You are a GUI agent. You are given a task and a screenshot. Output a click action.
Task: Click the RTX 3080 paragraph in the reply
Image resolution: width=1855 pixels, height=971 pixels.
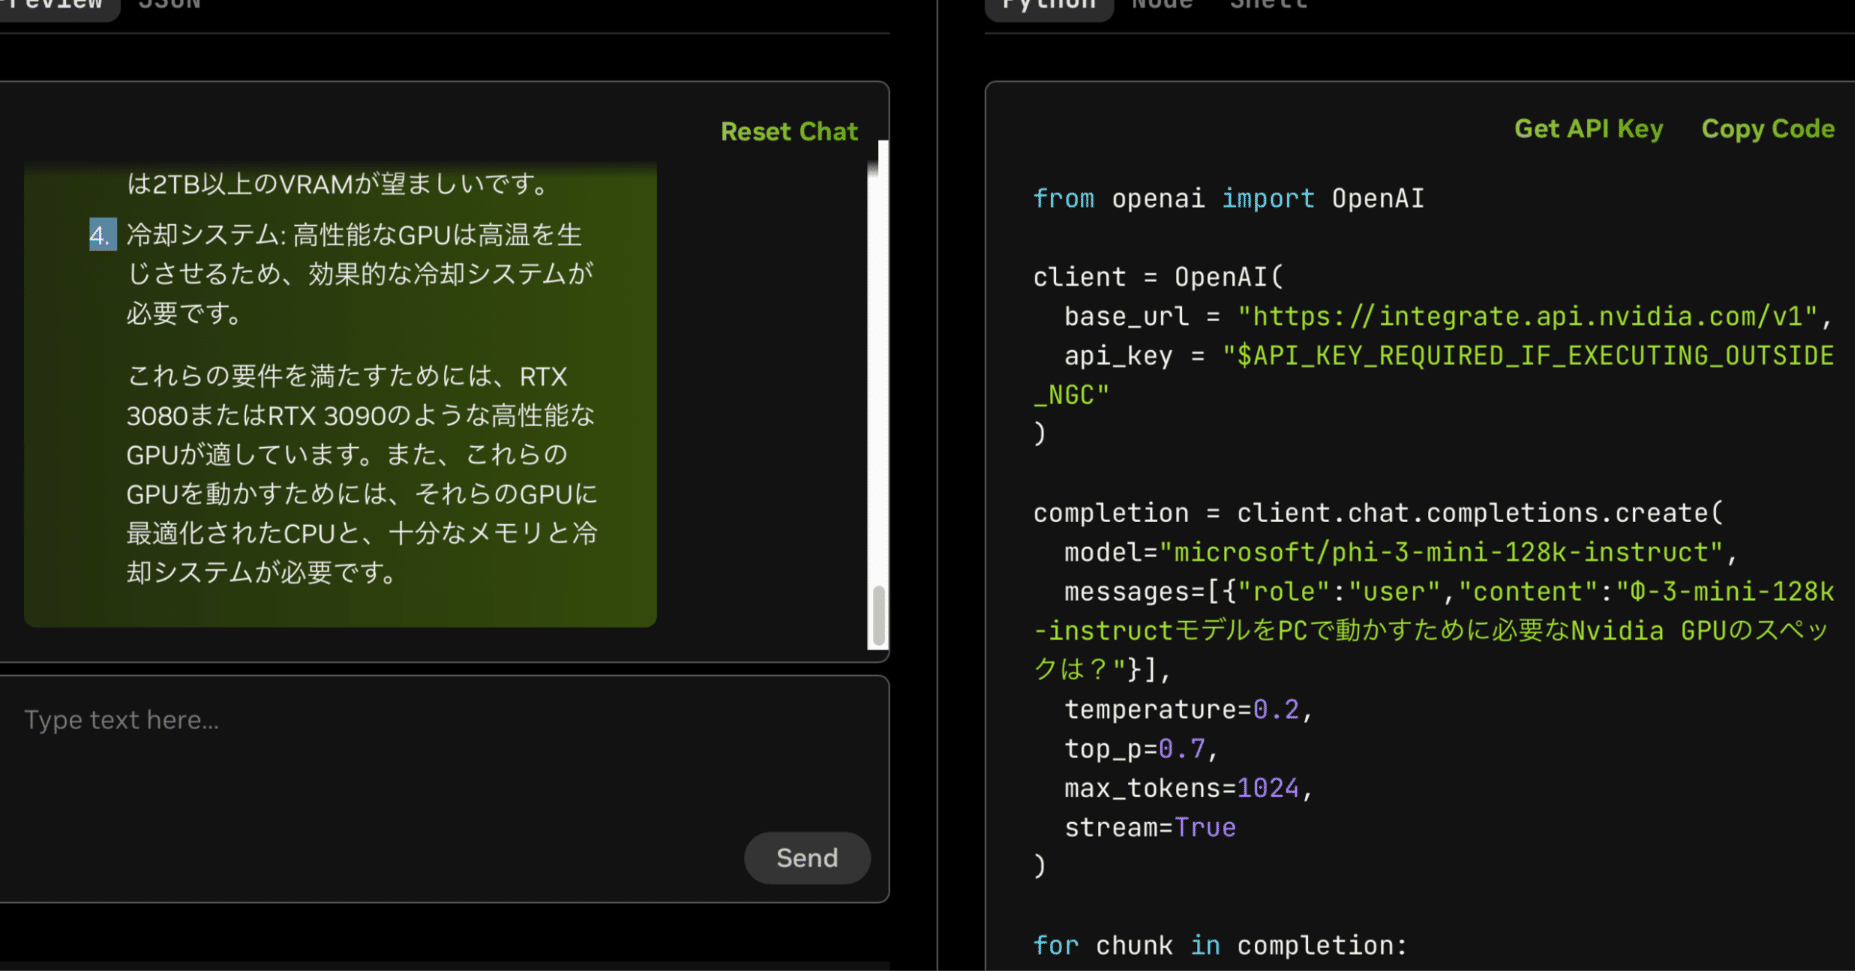[361, 474]
